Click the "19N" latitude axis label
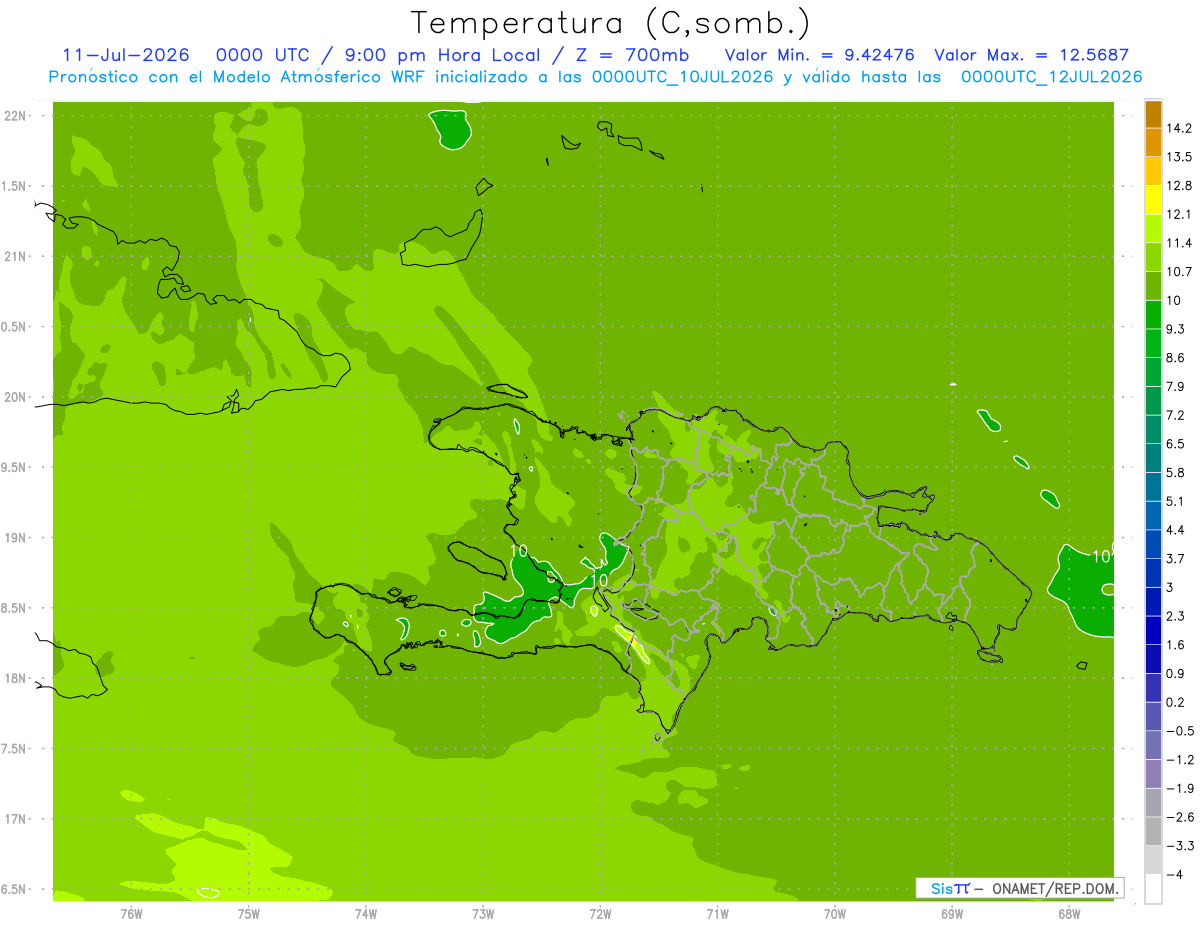This screenshot has height=927, width=1200. (x=14, y=538)
